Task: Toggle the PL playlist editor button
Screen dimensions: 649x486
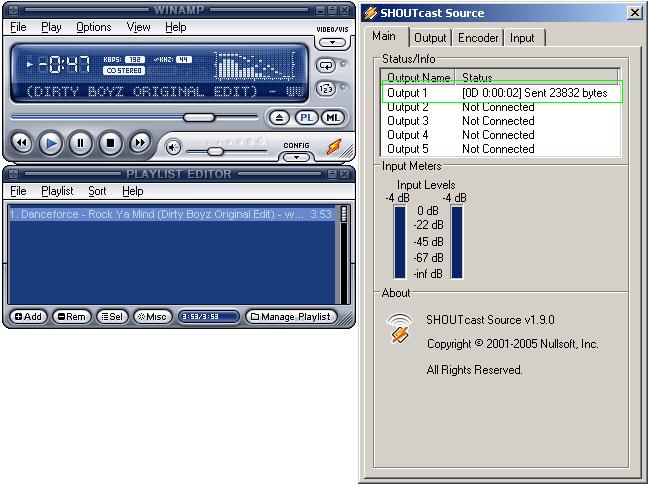Action: point(306,118)
